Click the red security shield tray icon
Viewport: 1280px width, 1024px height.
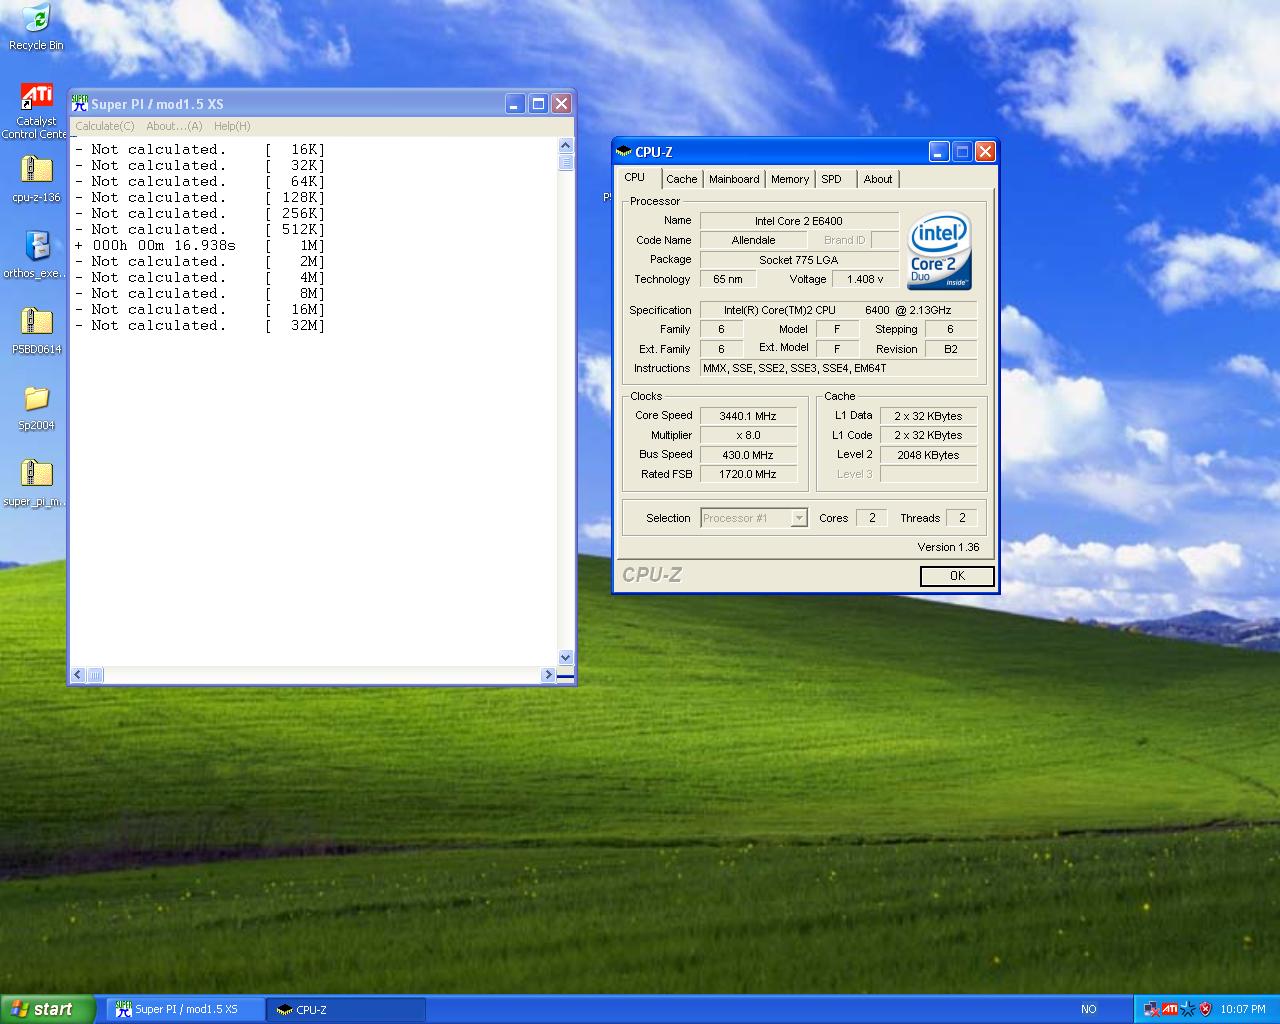tap(1205, 1009)
